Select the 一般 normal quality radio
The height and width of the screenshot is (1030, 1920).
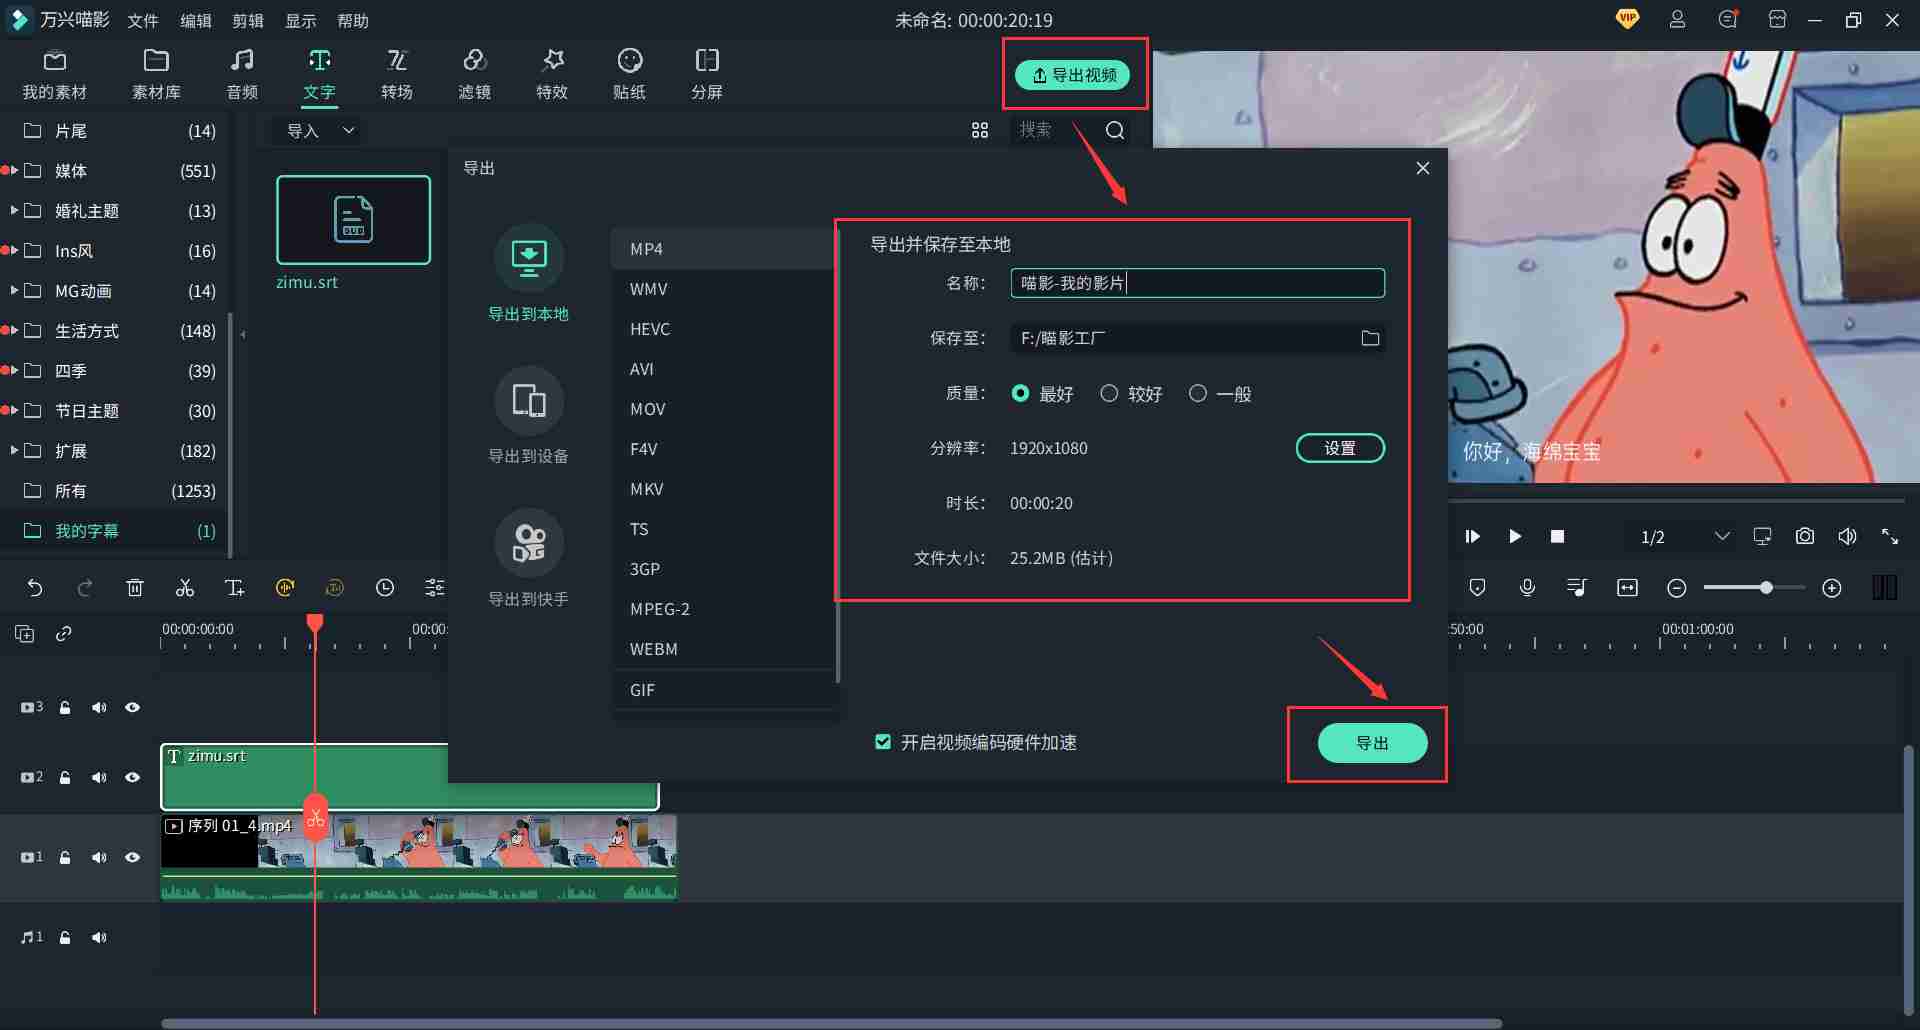click(1198, 393)
